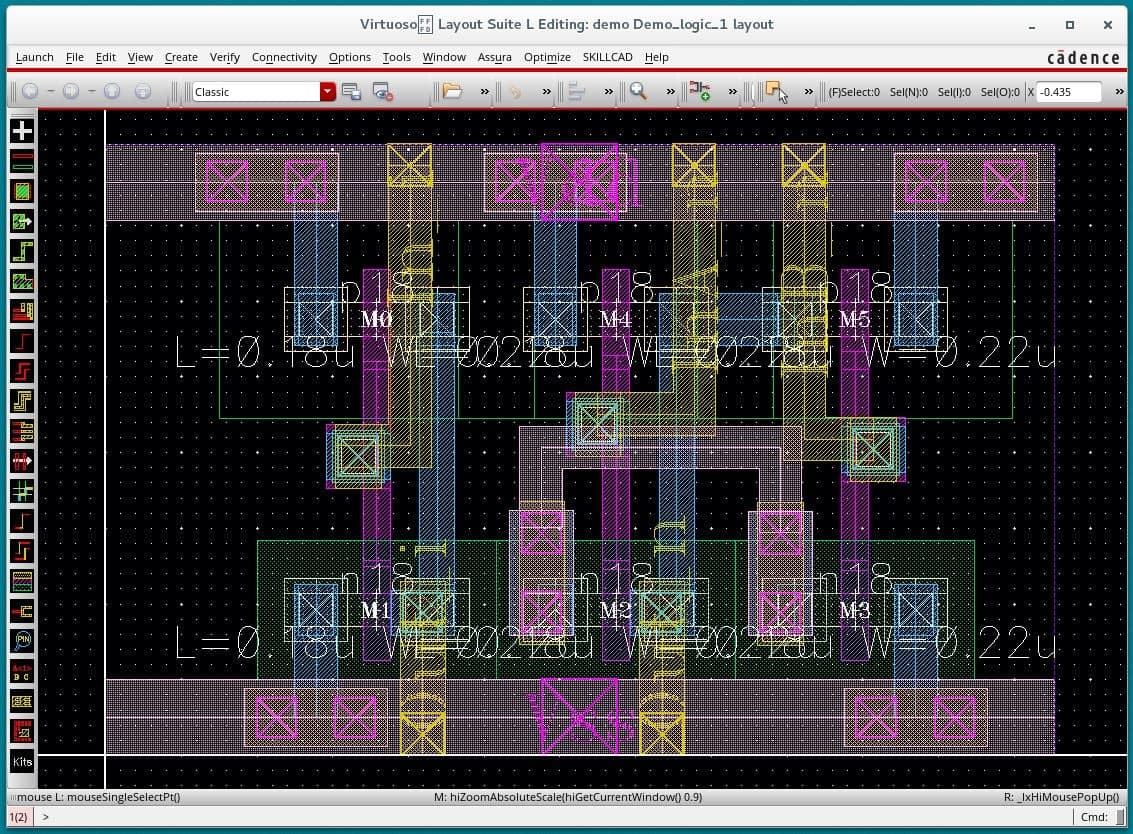The height and width of the screenshot is (834, 1133).
Task: Expand hidden items after the folder icon
Action: (484, 92)
